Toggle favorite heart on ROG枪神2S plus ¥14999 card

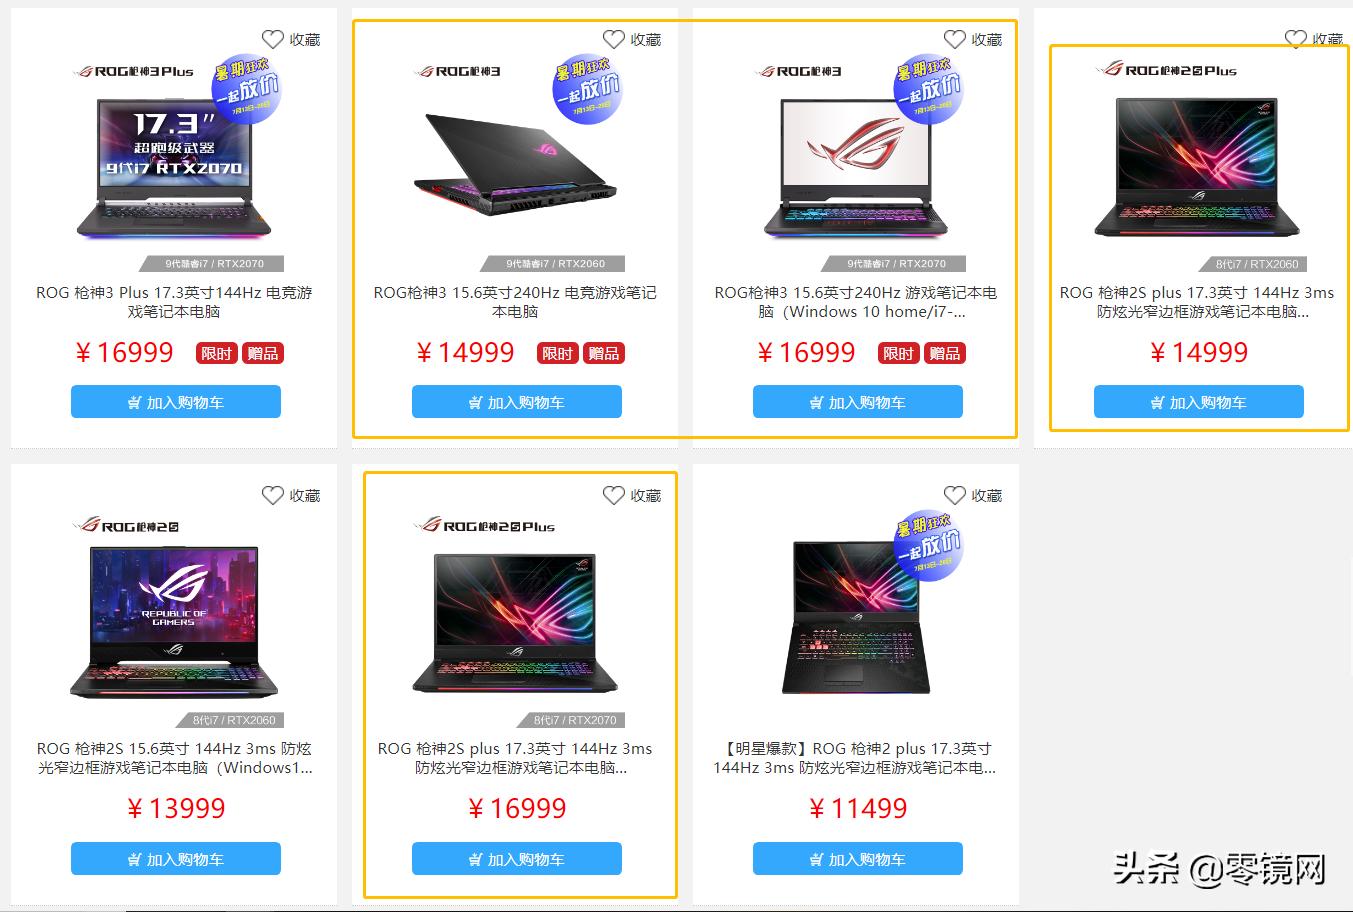coord(1296,40)
